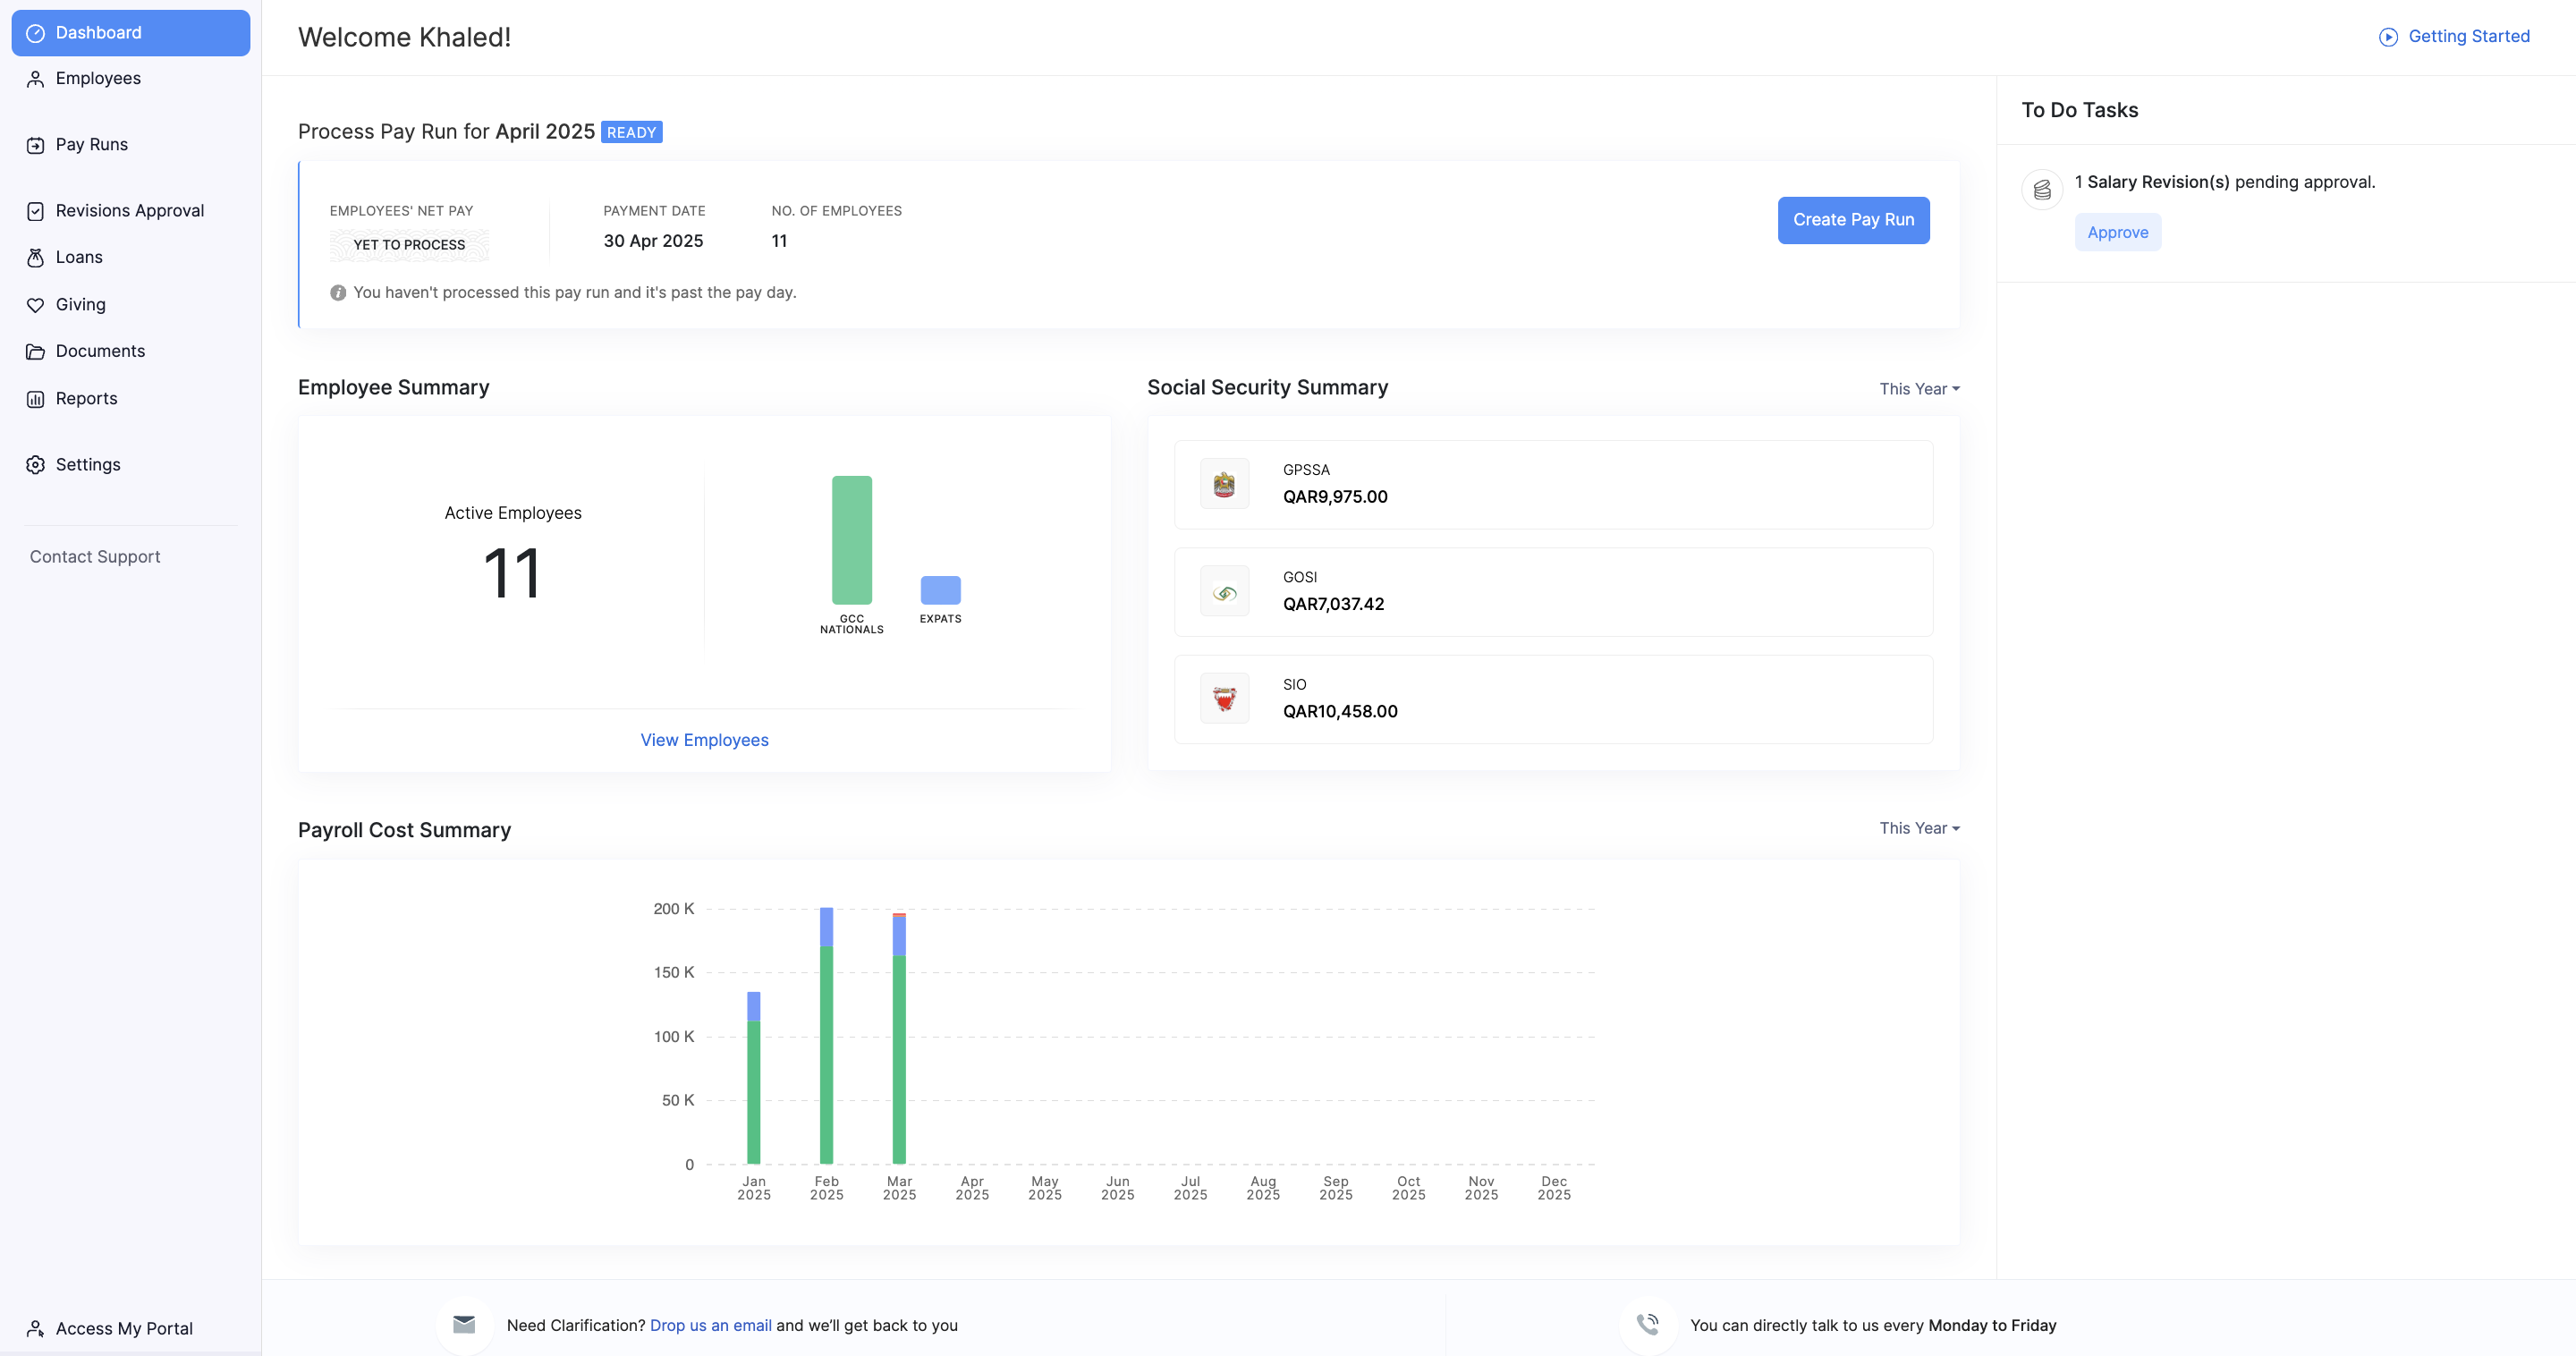Click the green GCC Nationals bar

click(851, 540)
